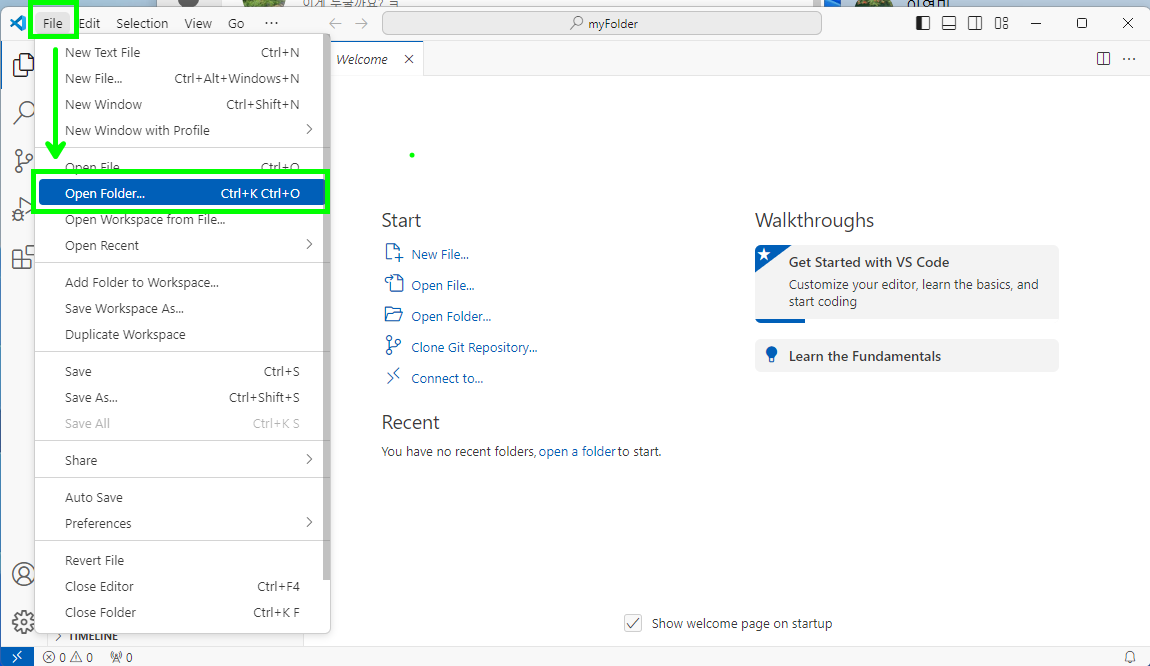Toggle secondary side bar layout icon
The height and width of the screenshot is (666, 1150).
click(975, 23)
